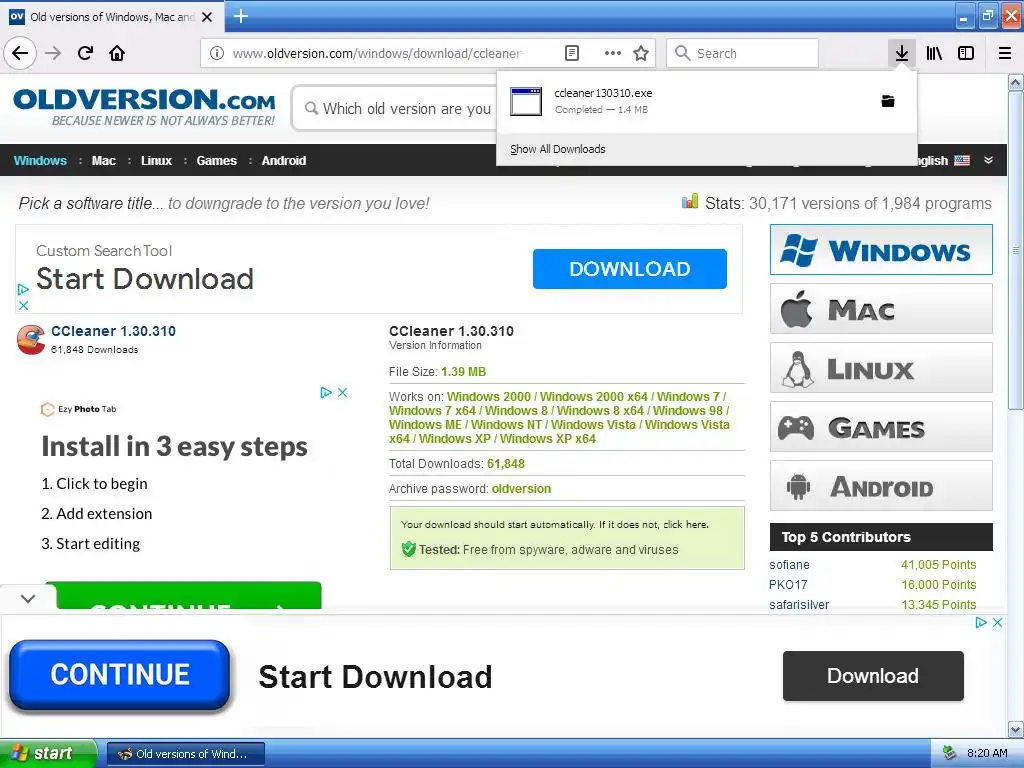Close the bottom banner ad

pos(997,623)
